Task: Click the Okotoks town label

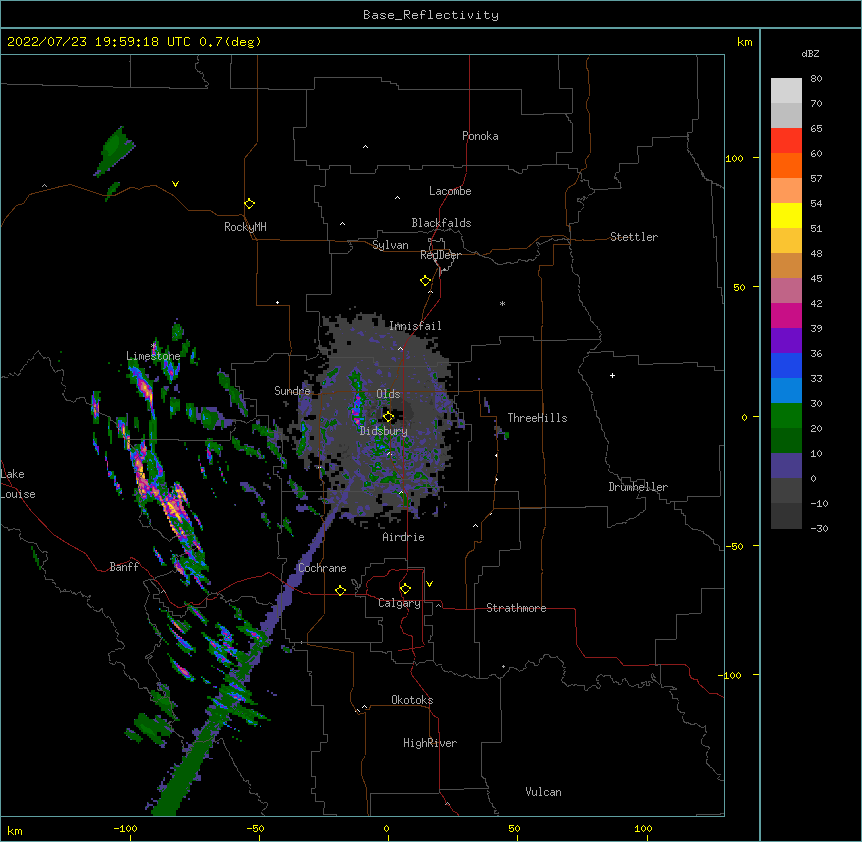Action: pos(412,700)
